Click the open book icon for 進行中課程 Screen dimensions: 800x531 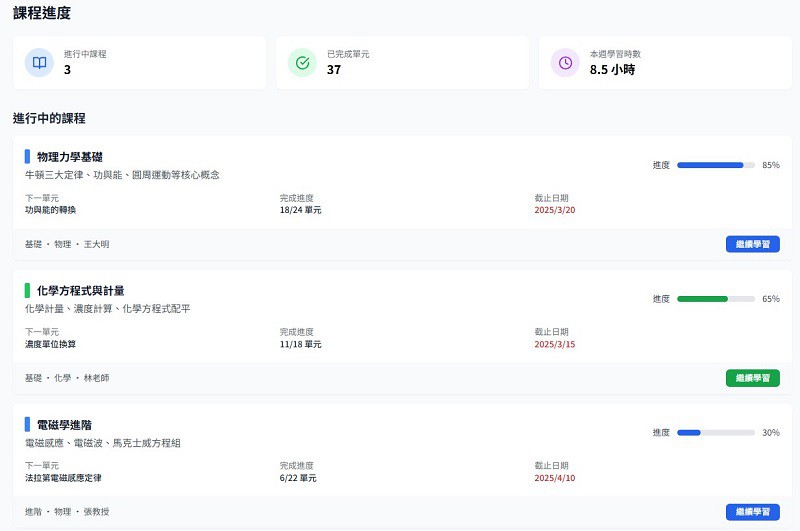tap(39, 63)
